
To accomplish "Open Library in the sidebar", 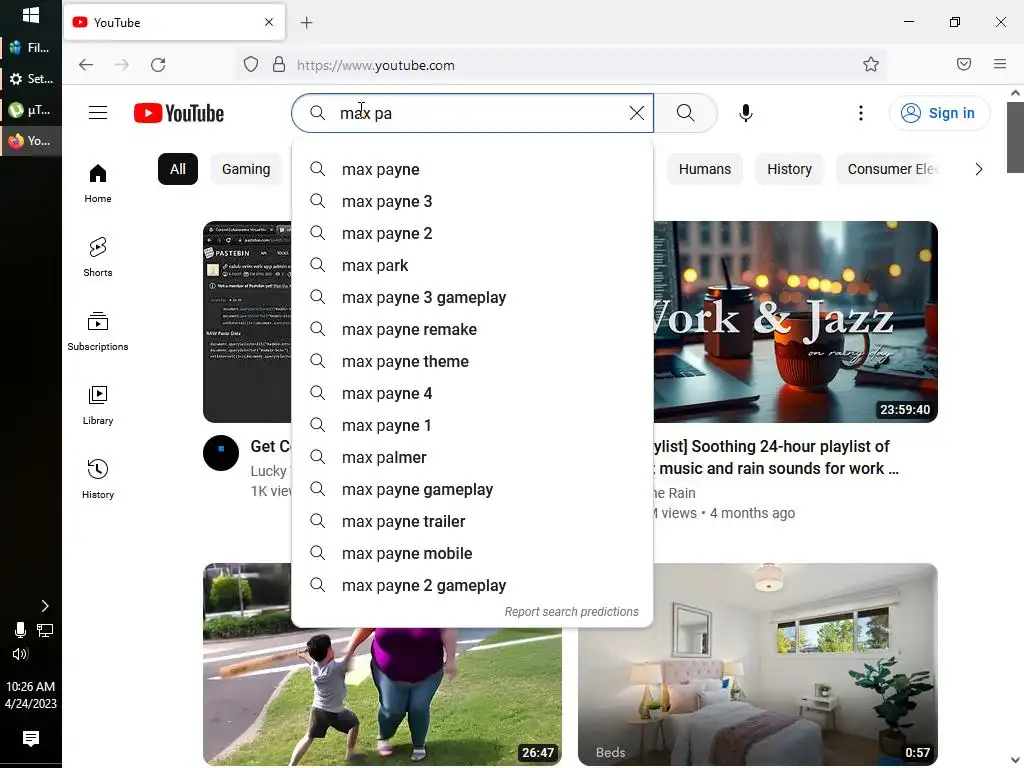I will point(98,406).
